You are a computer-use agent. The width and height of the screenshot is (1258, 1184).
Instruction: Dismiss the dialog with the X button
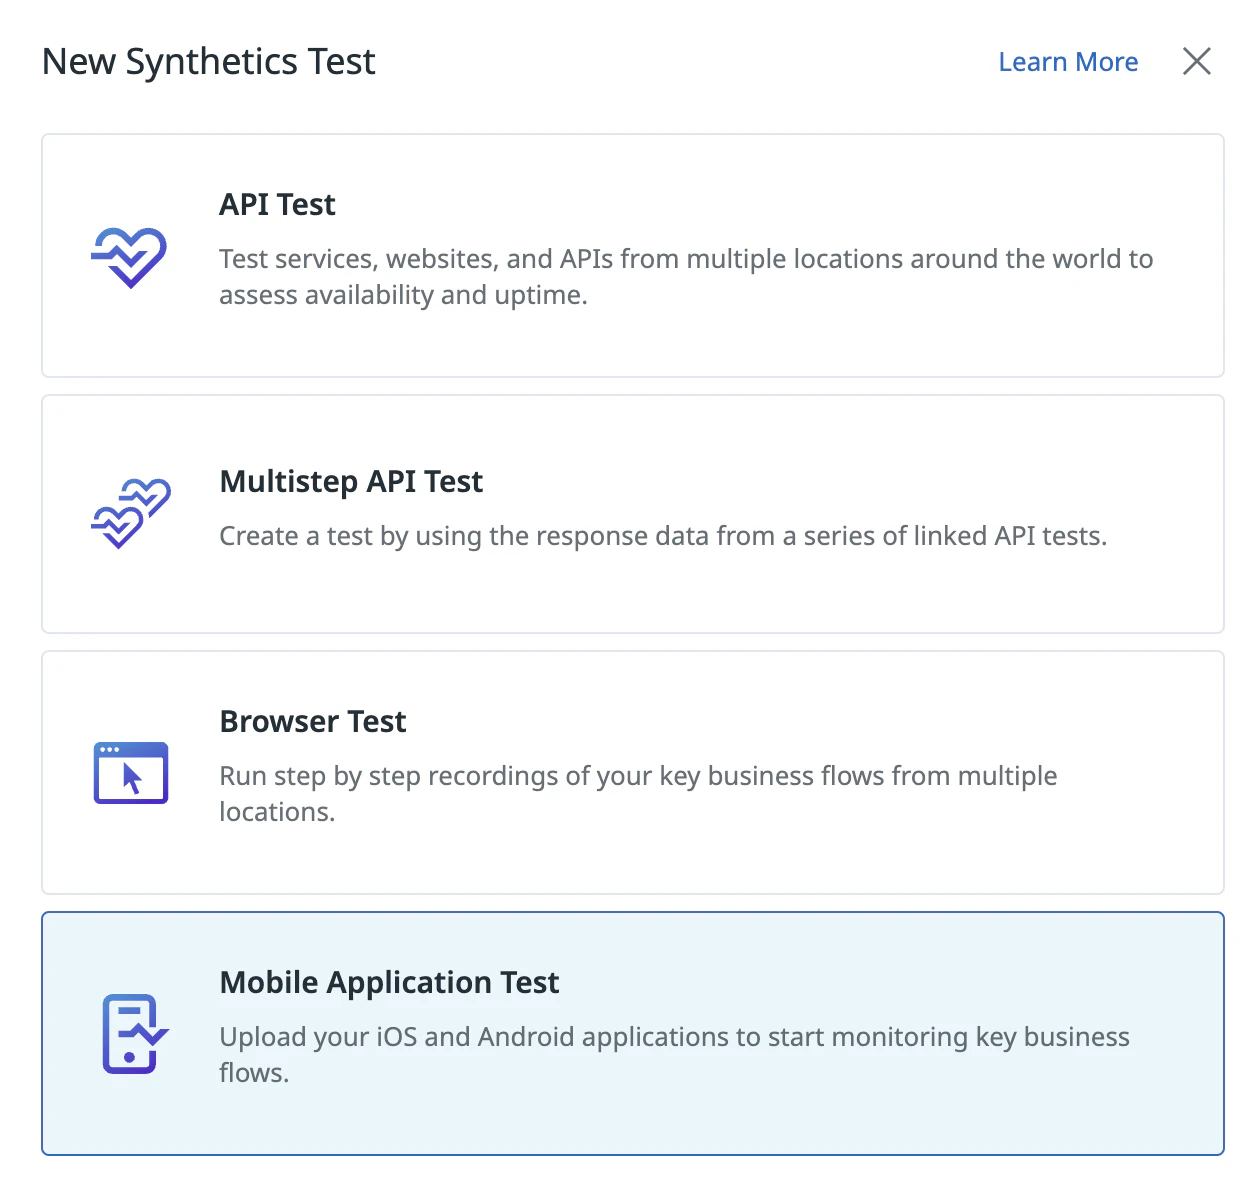click(1196, 61)
